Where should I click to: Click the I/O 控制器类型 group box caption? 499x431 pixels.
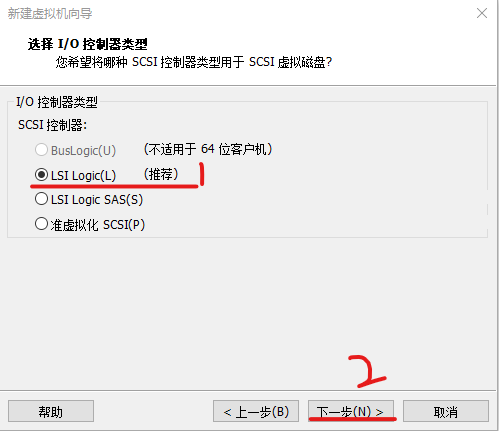(57, 102)
